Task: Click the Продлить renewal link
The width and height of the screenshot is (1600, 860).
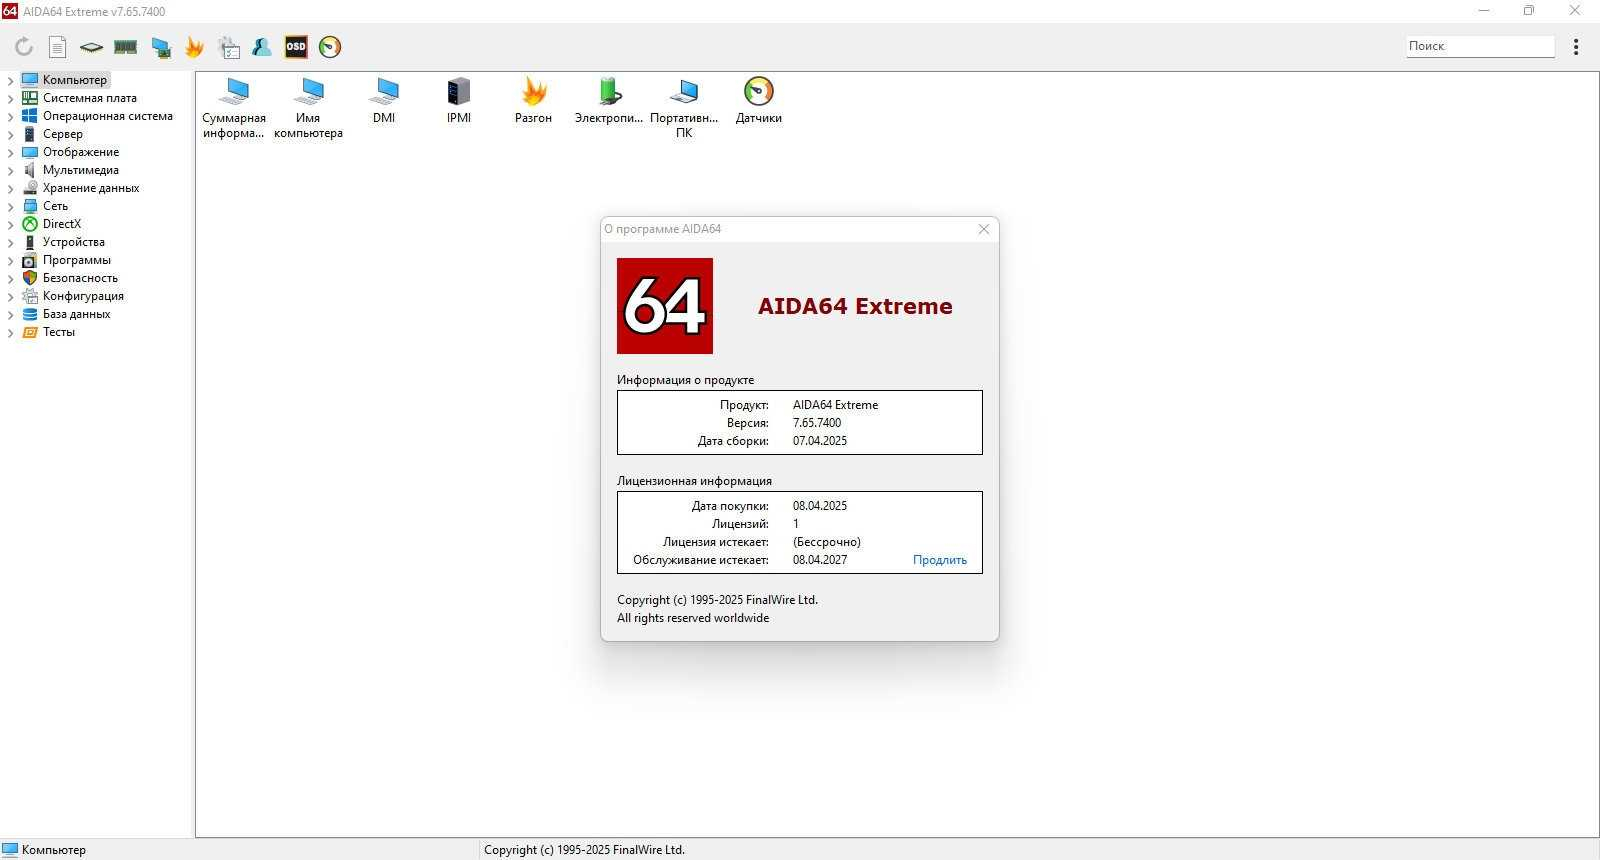Action: (940, 560)
